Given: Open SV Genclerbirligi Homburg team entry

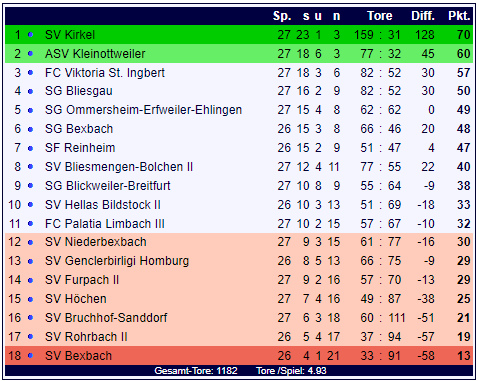Looking at the screenshot, I should (x=117, y=261).
